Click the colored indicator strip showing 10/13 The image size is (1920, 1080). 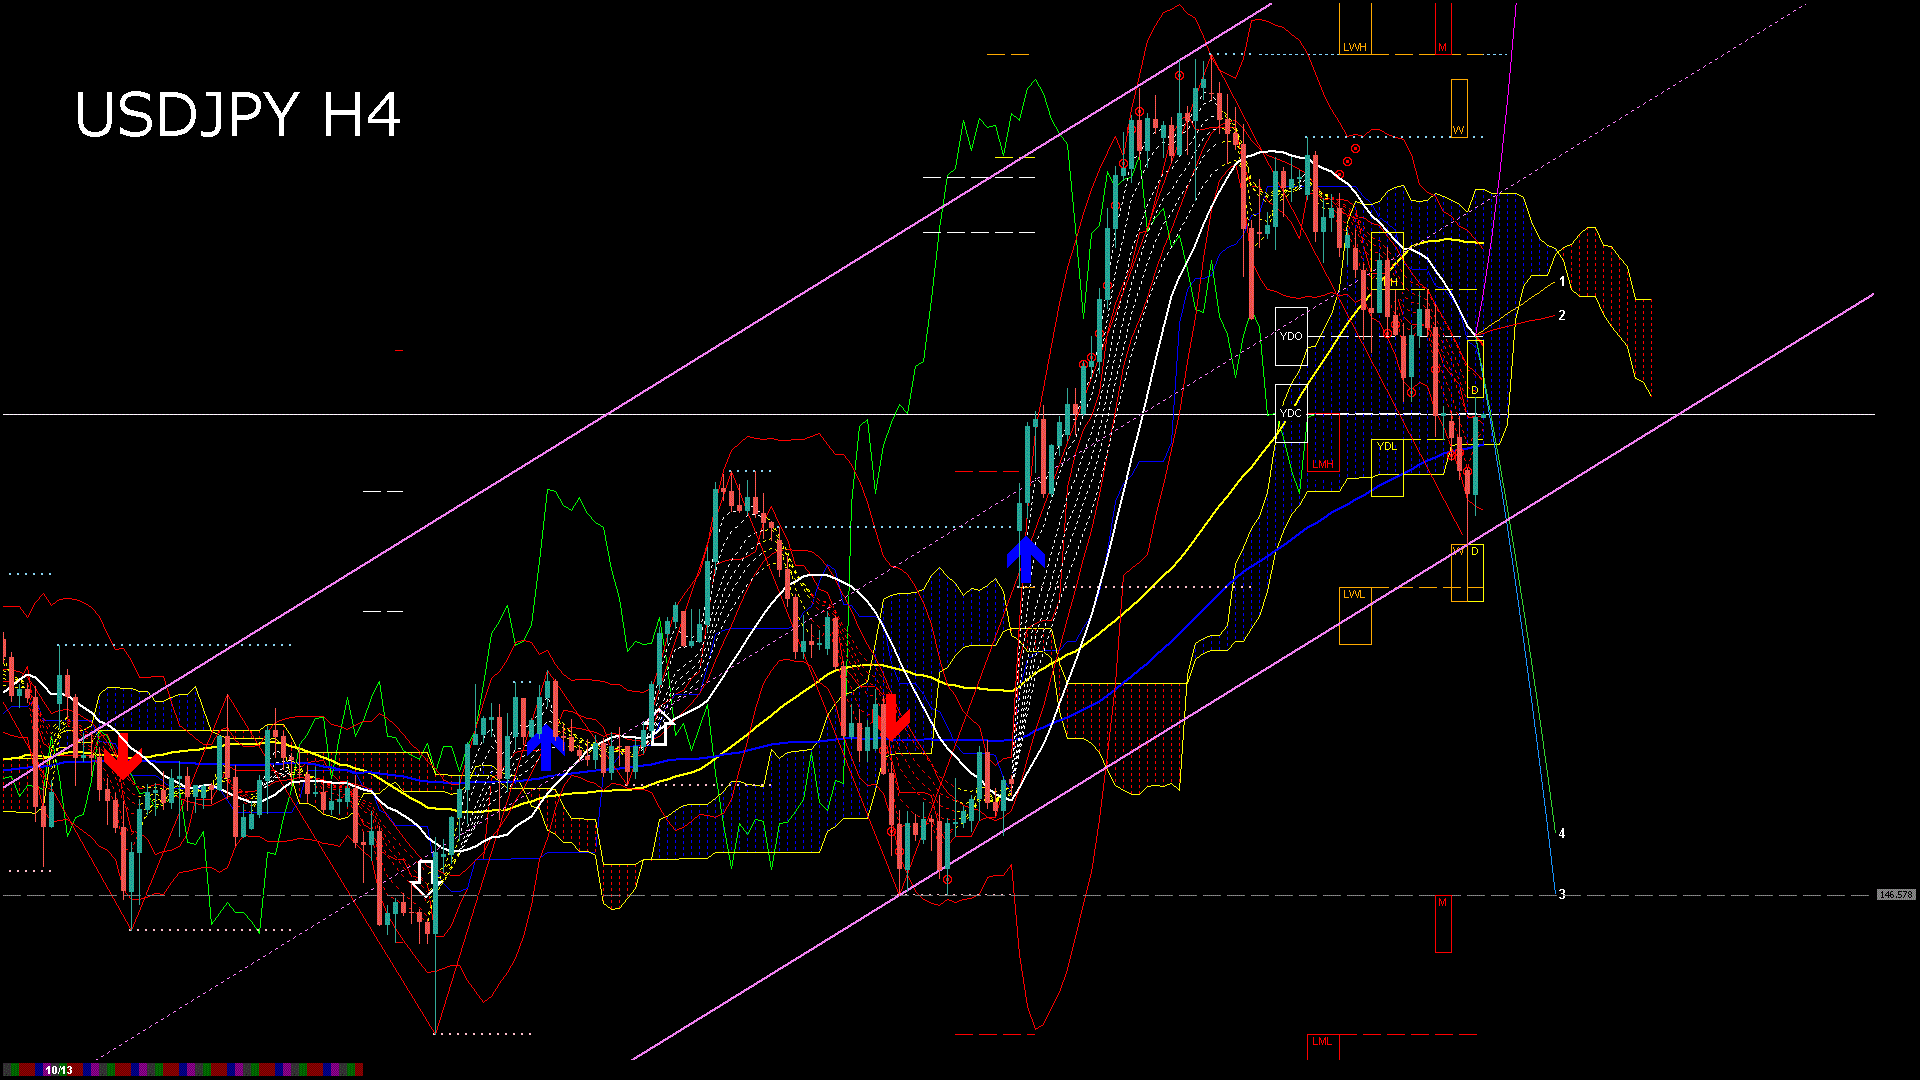[x=62, y=1069]
